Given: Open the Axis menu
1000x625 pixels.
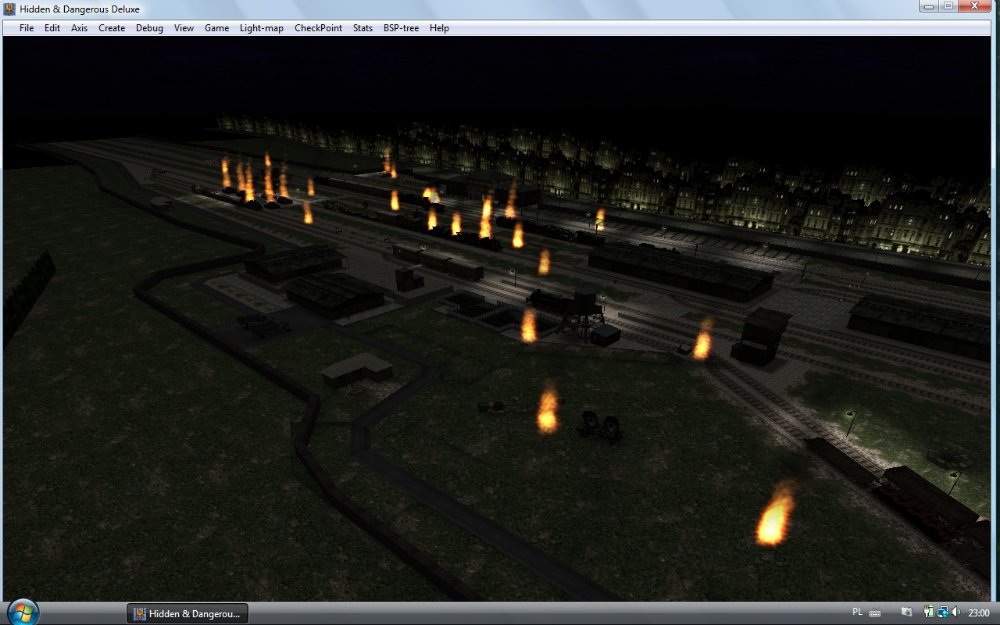Looking at the screenshot, I should [79, 28].
